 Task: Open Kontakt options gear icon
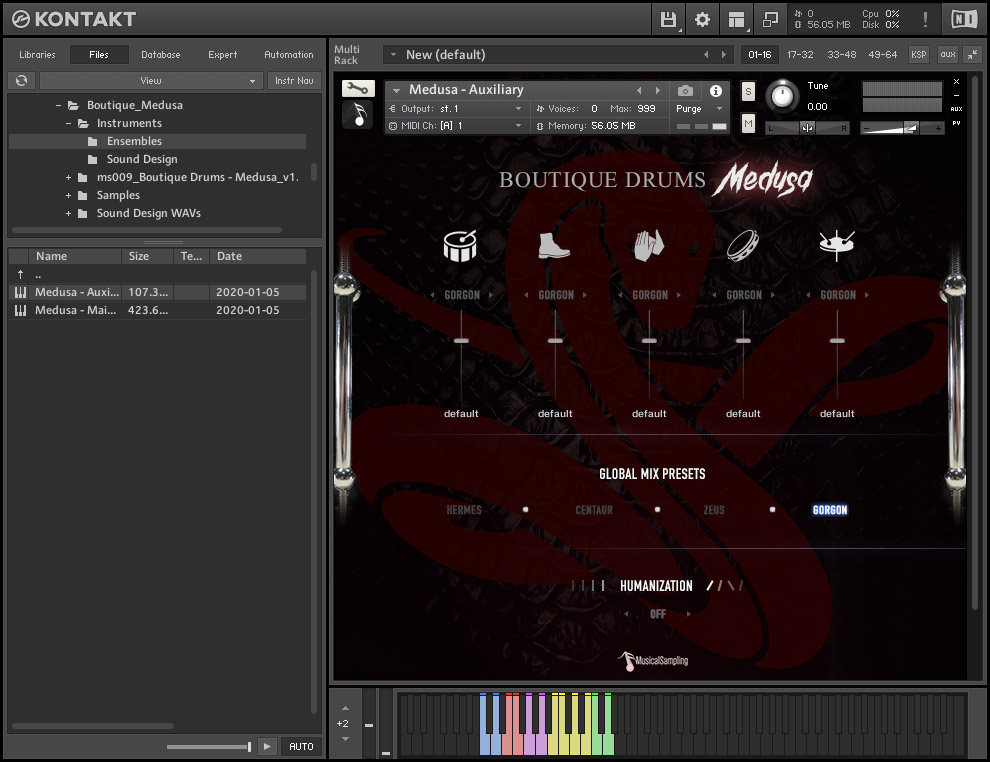click(x=702, y=19)
